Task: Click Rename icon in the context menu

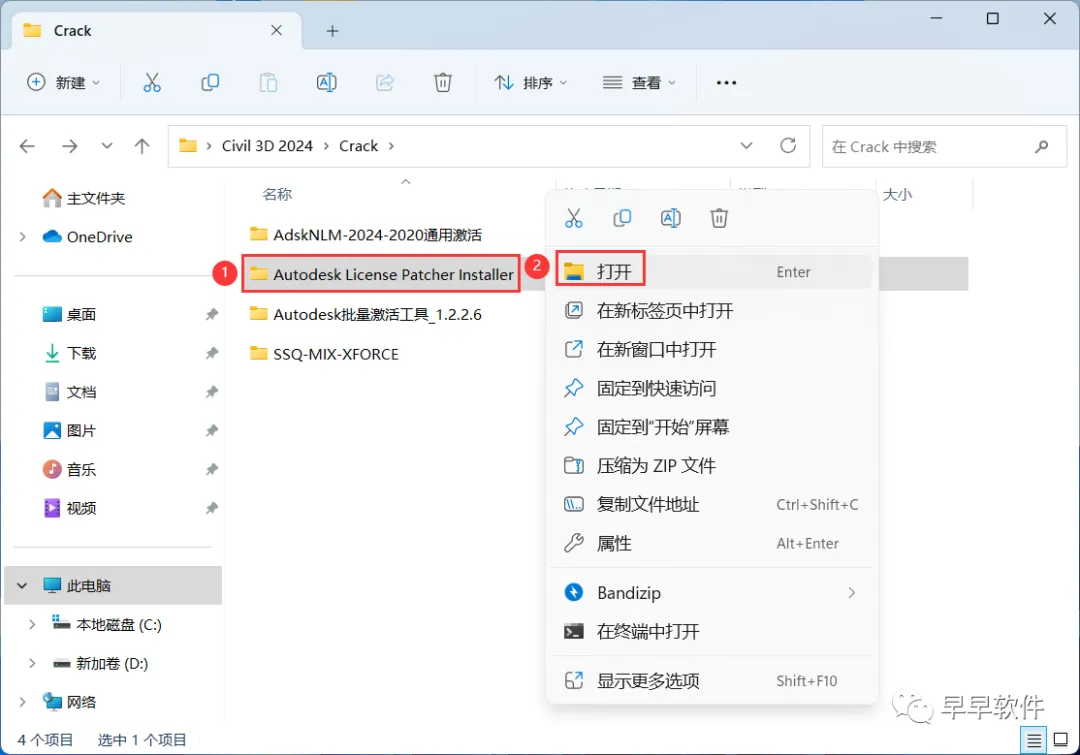Action: coord(671,218)
